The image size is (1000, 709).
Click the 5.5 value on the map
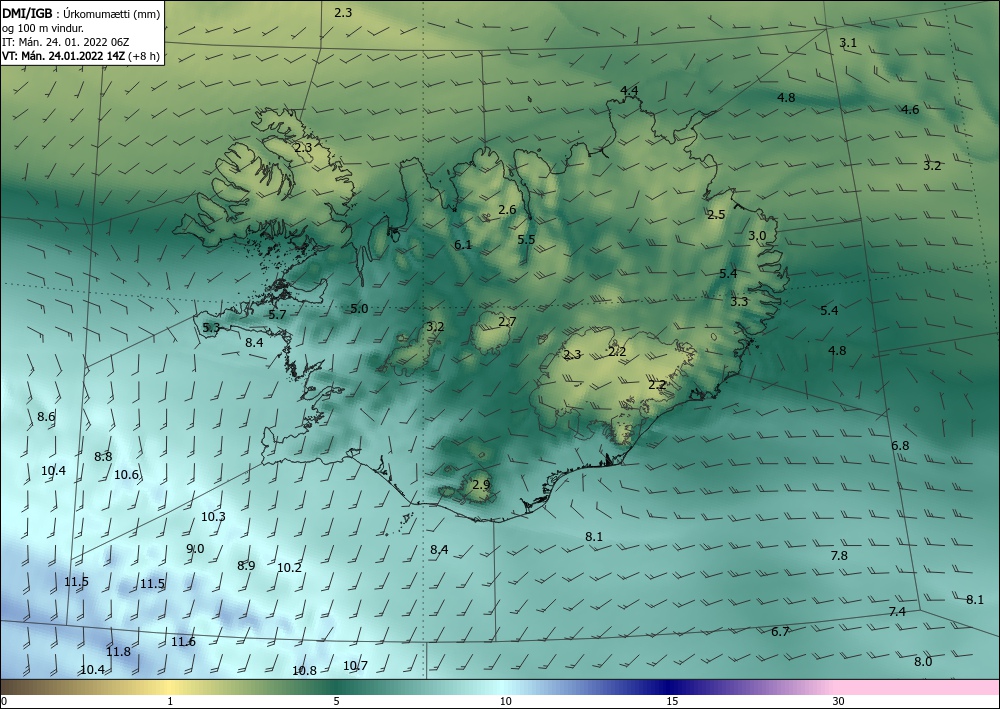[x=526, y=240]
